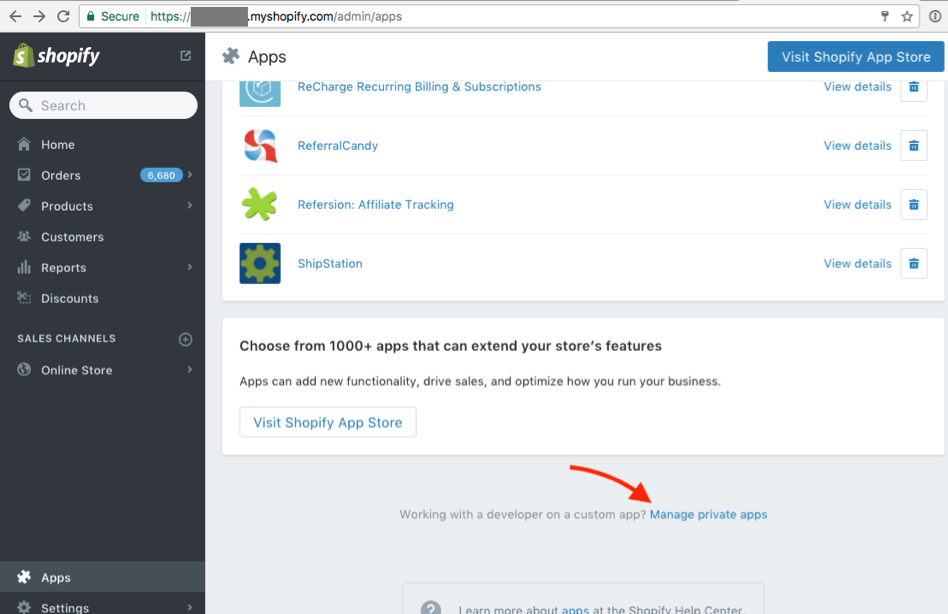The image size is (948, 614).
Task: Click the key icon in the address bar
Action: (885, 16)
